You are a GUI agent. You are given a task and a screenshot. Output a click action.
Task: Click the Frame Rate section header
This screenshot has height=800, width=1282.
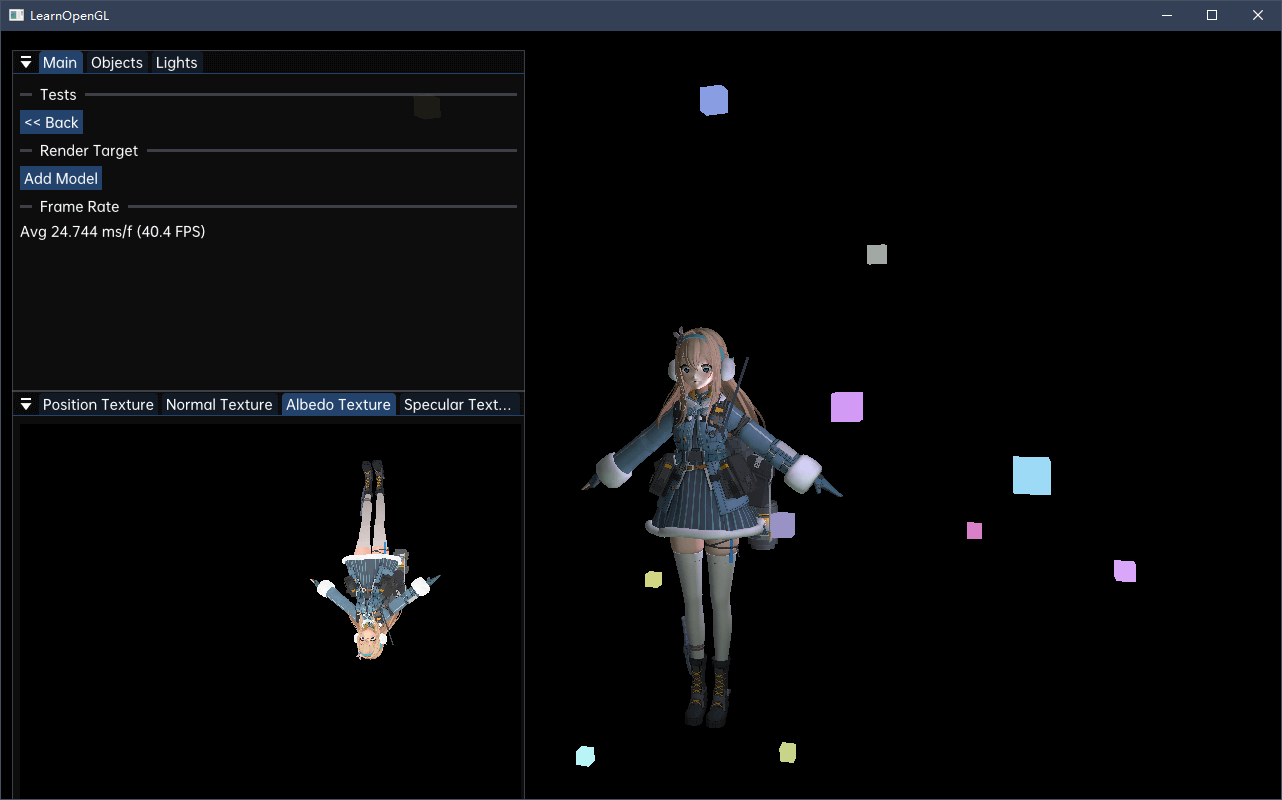(x=79, y=206)
